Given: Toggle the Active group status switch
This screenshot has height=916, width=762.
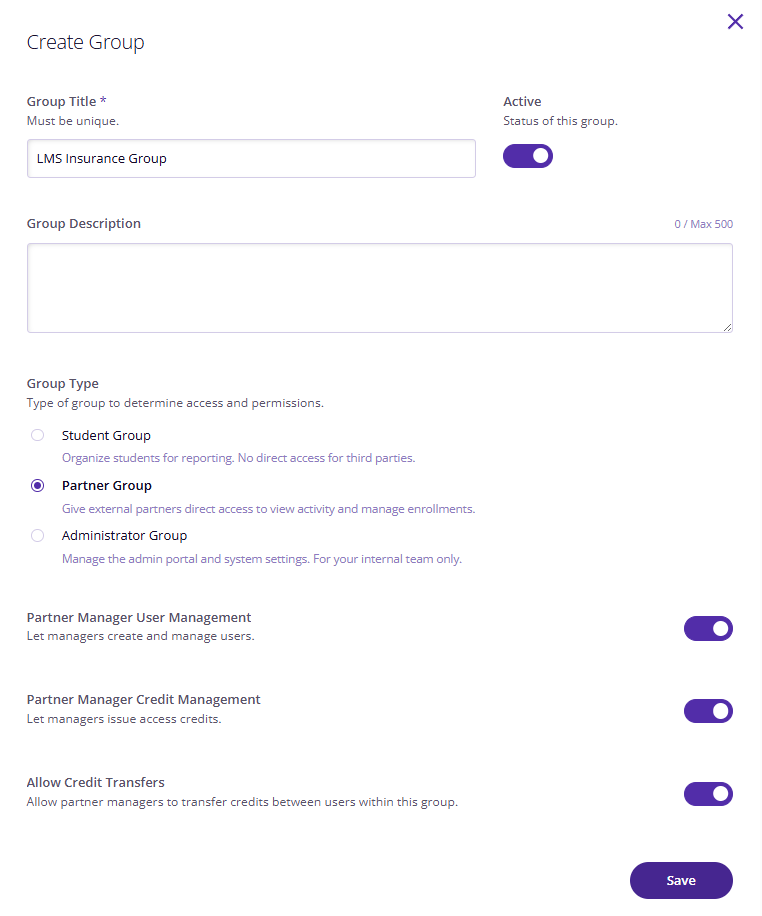Looking at the screenshot, I should 528,156.
